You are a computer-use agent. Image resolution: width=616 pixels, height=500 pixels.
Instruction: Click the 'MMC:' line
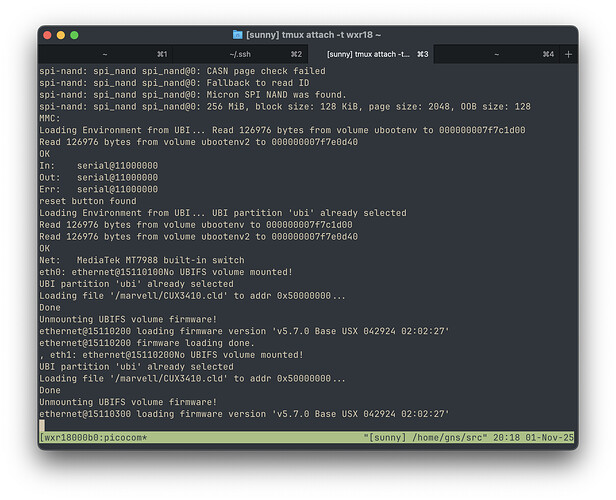50,118
